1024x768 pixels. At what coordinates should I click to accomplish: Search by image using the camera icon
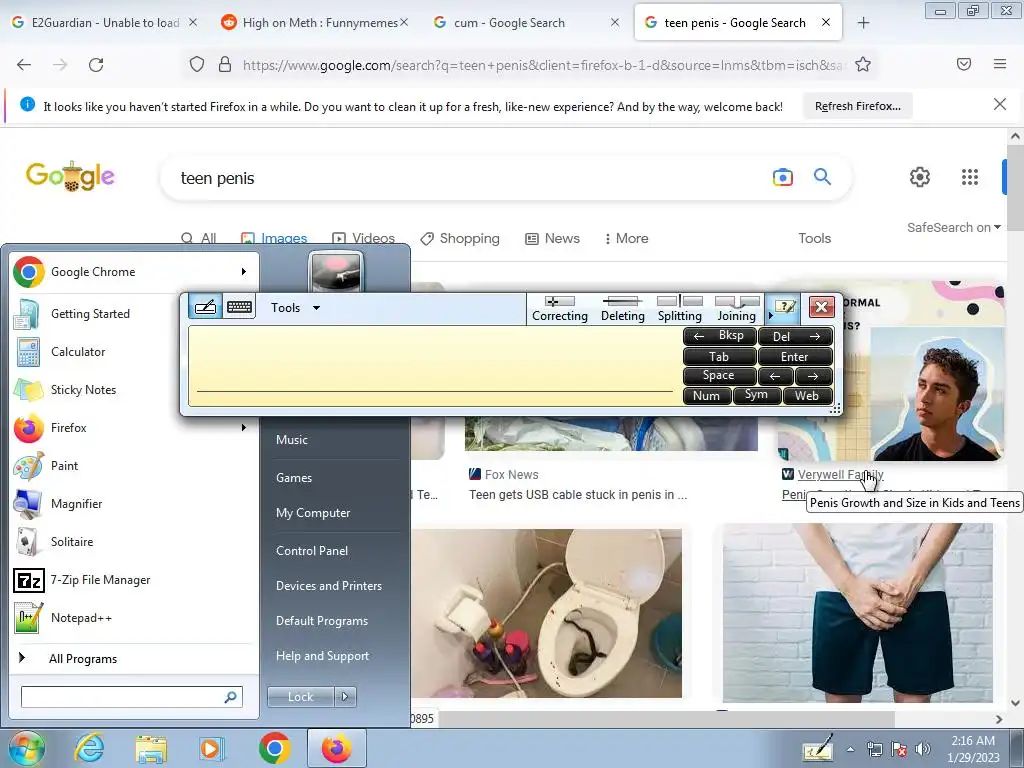[782, 177]
